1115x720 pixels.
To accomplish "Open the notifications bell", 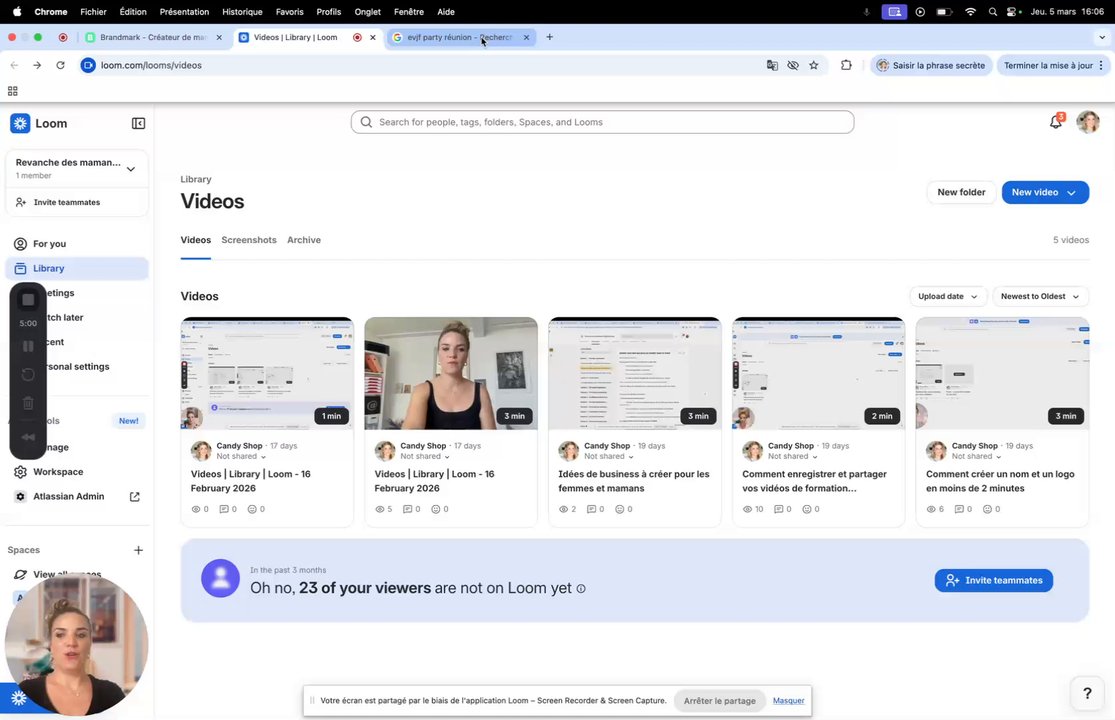I will coord(1056,122).
